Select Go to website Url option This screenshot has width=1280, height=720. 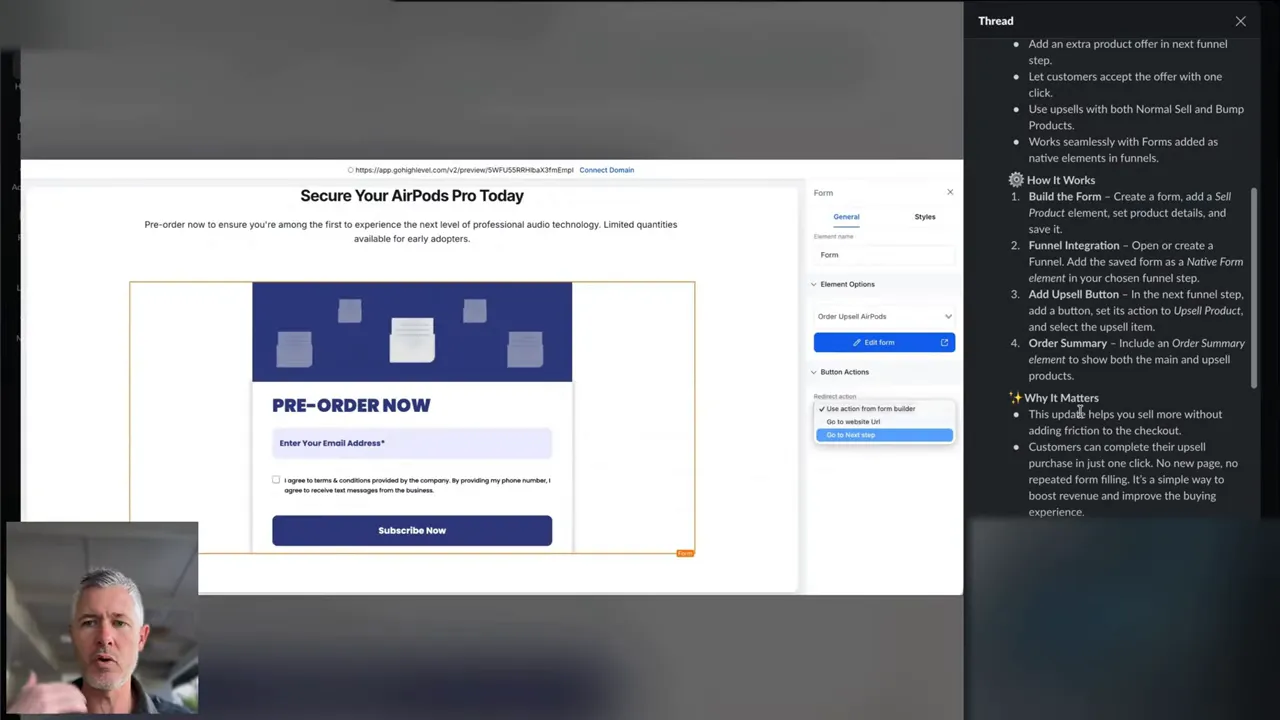pyautogui.click(x=884, y=422)
